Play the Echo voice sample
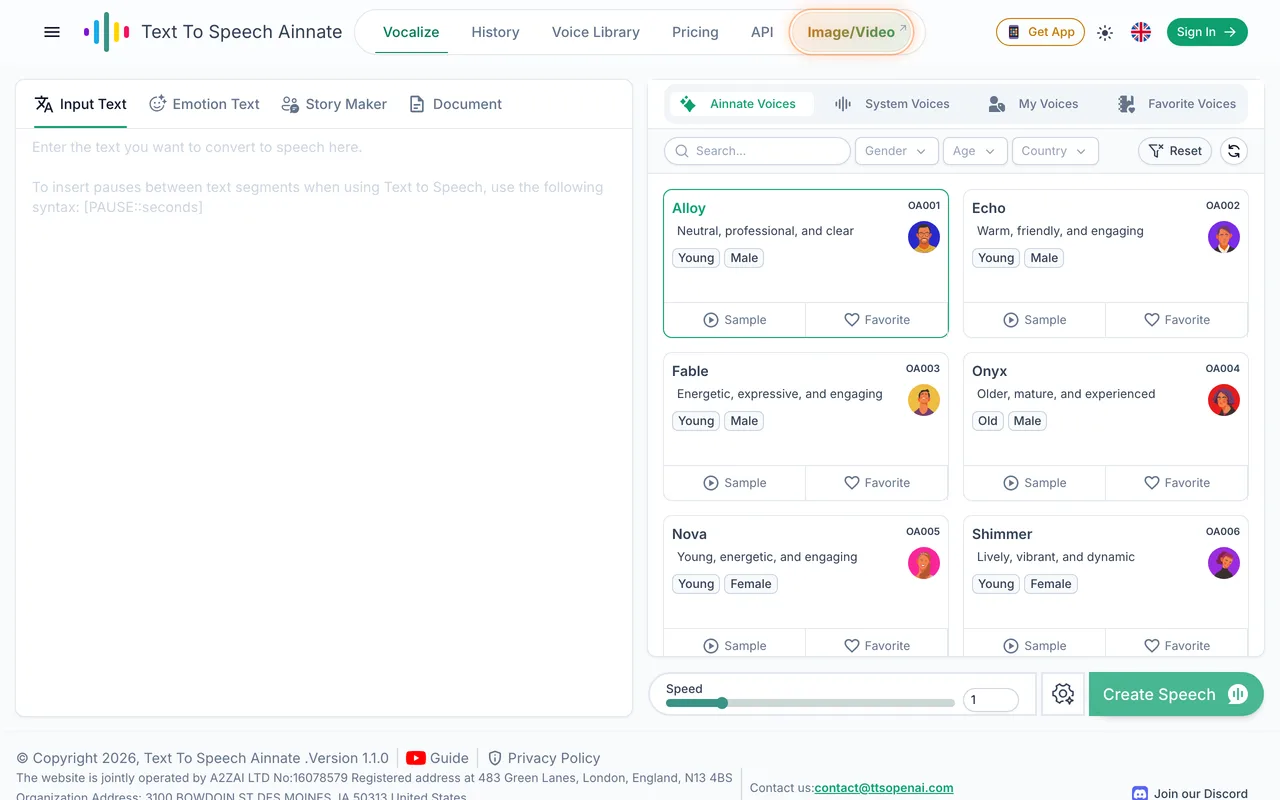 (1035, 320)
